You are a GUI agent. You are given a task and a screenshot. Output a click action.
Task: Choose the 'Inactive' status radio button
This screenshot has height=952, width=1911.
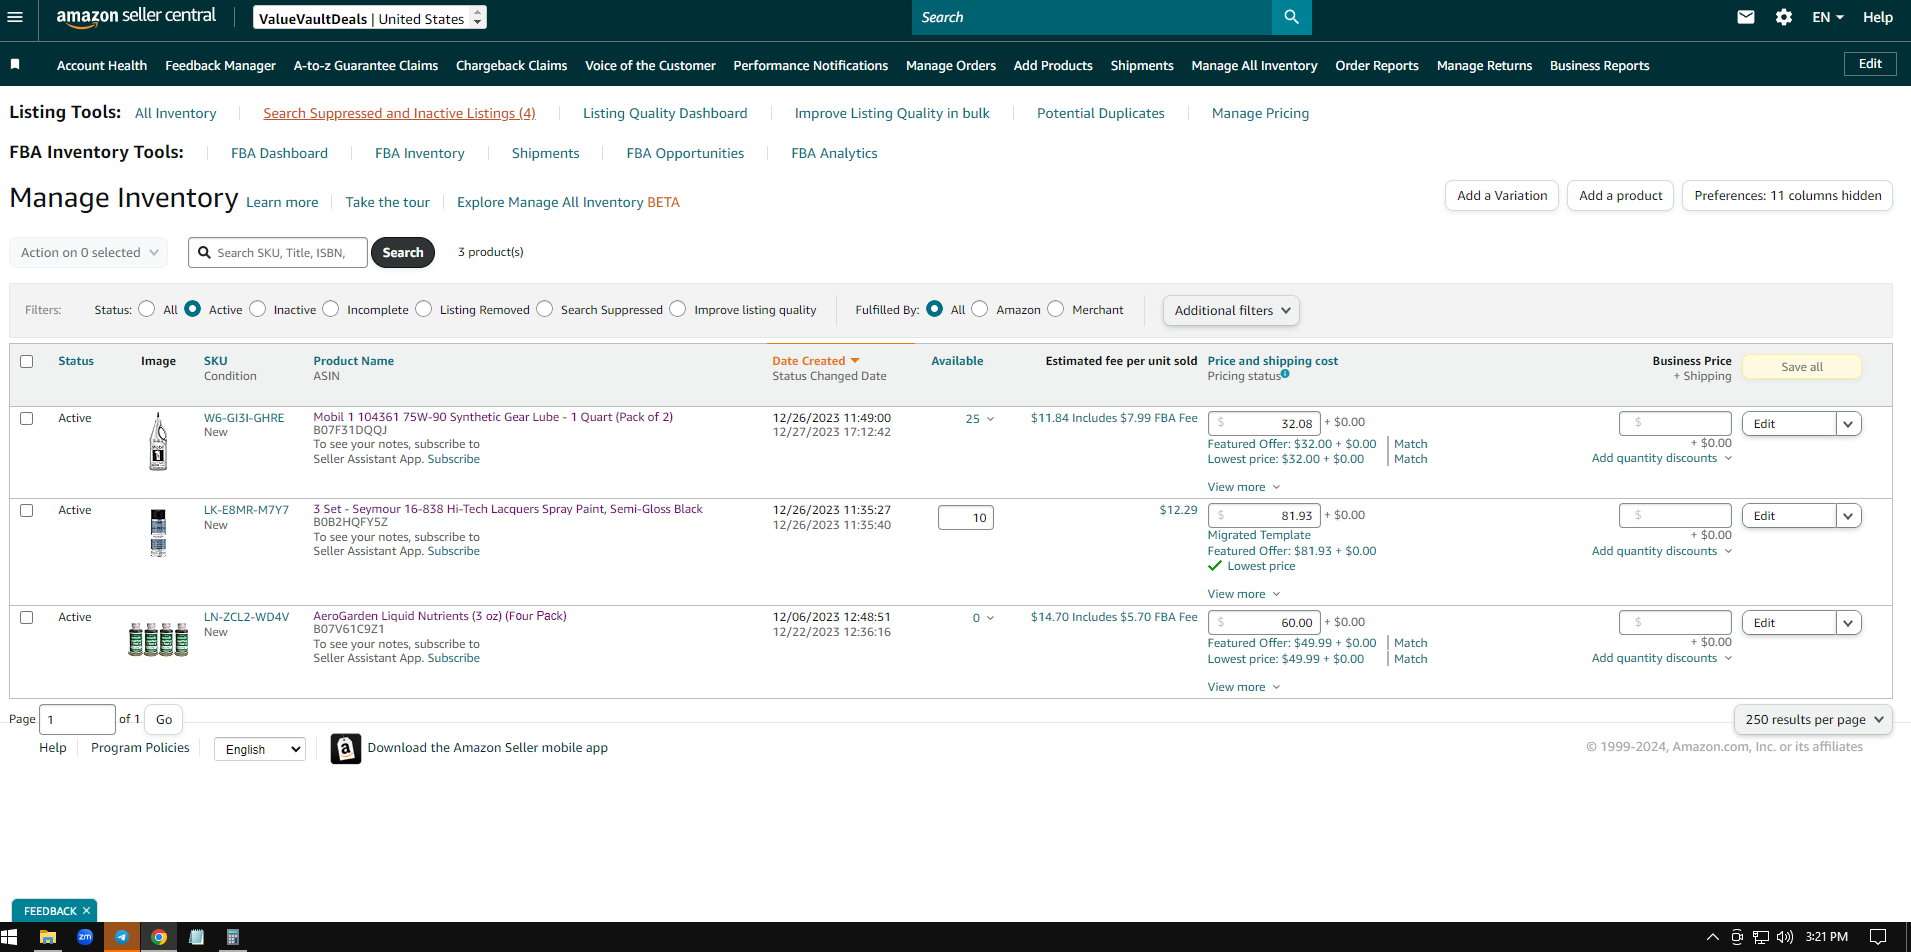click(258, 309)
